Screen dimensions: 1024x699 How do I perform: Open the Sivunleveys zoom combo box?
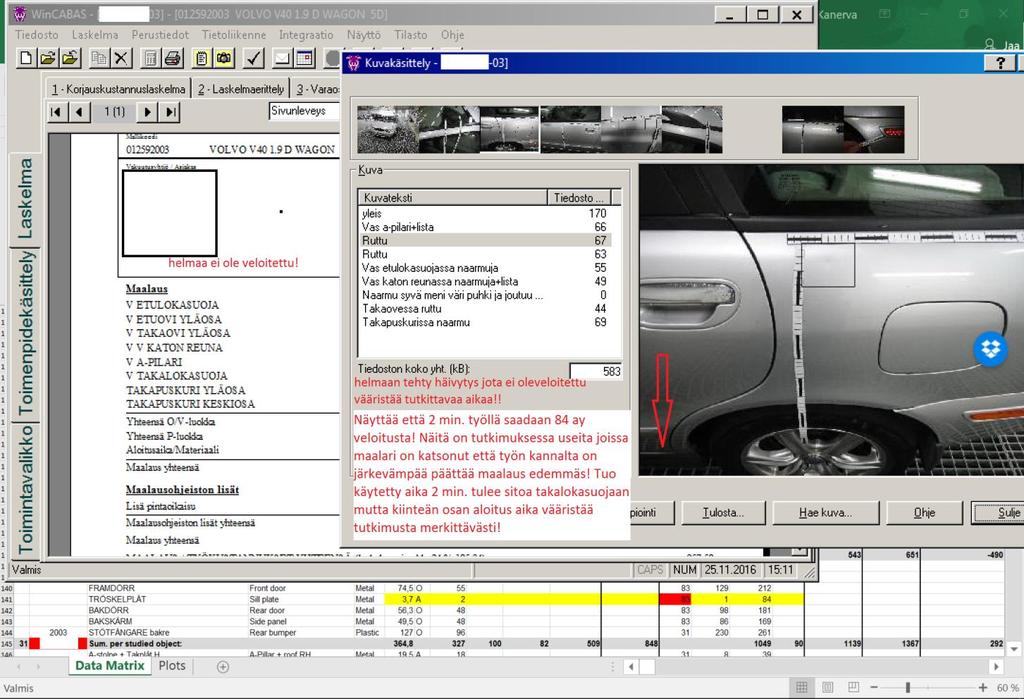click(304, 111)
